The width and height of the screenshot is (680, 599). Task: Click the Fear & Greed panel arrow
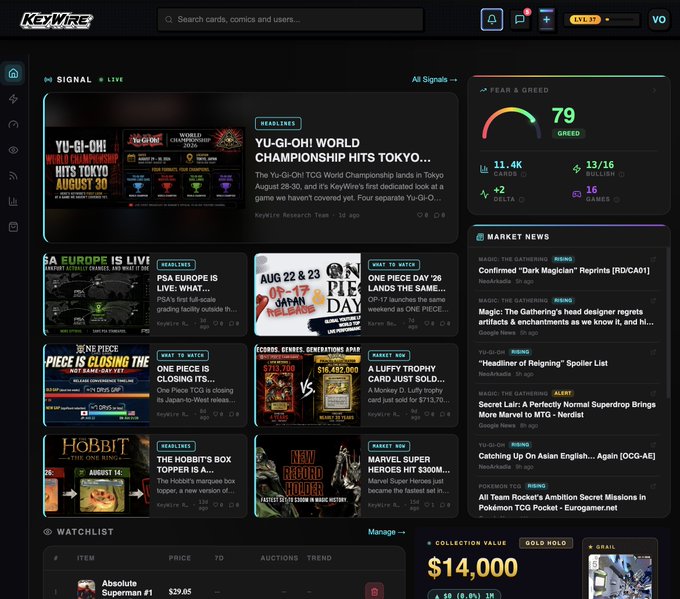(654, 90)
